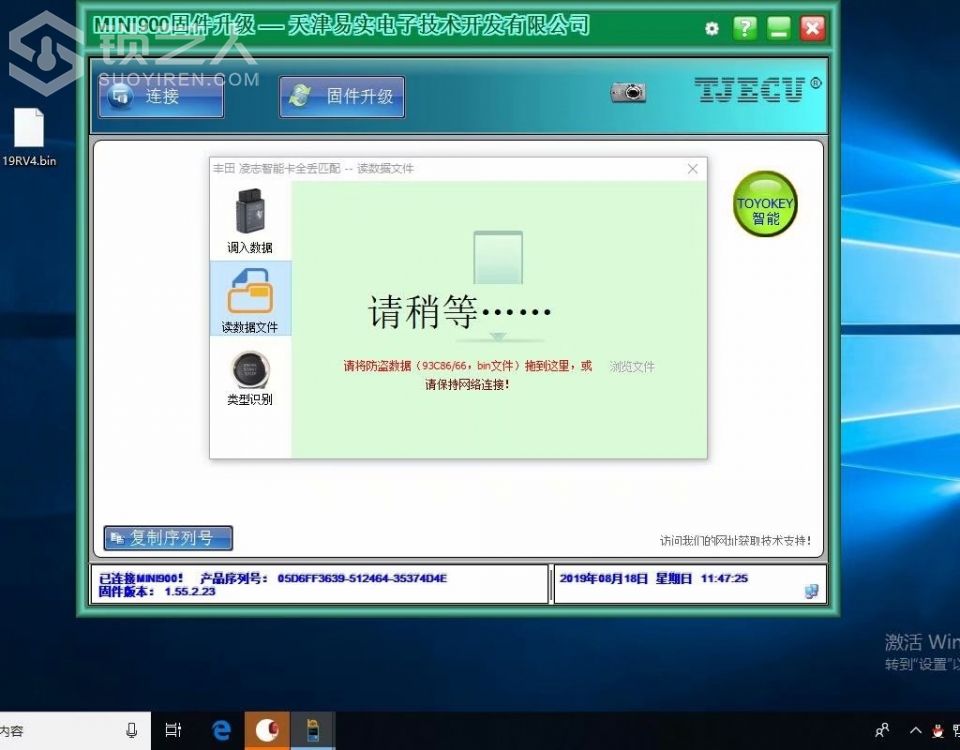This screenshot has width=960, height=750.
Task: Click the taskbar search box
Action: tap(75, 730)
